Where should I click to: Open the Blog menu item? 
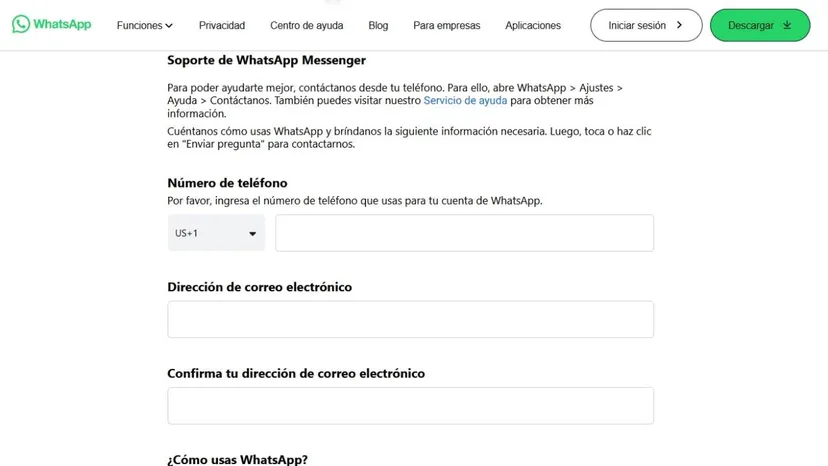[378, 25]
